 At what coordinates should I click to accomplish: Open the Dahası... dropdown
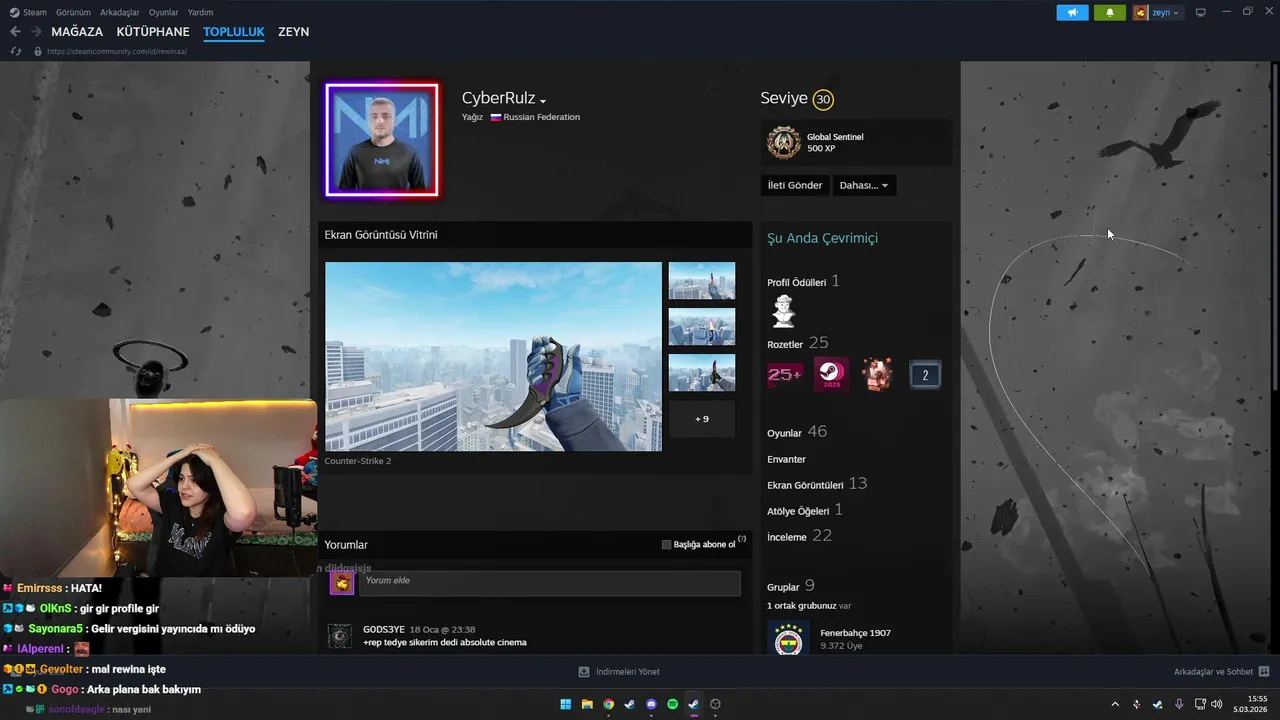pos(864,185)
